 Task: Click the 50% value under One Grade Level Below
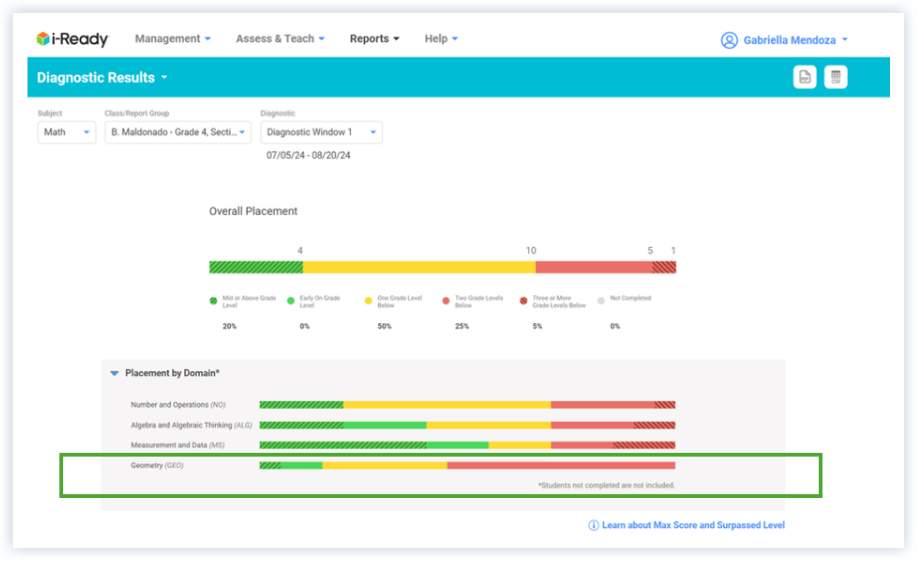coord(384,326)
